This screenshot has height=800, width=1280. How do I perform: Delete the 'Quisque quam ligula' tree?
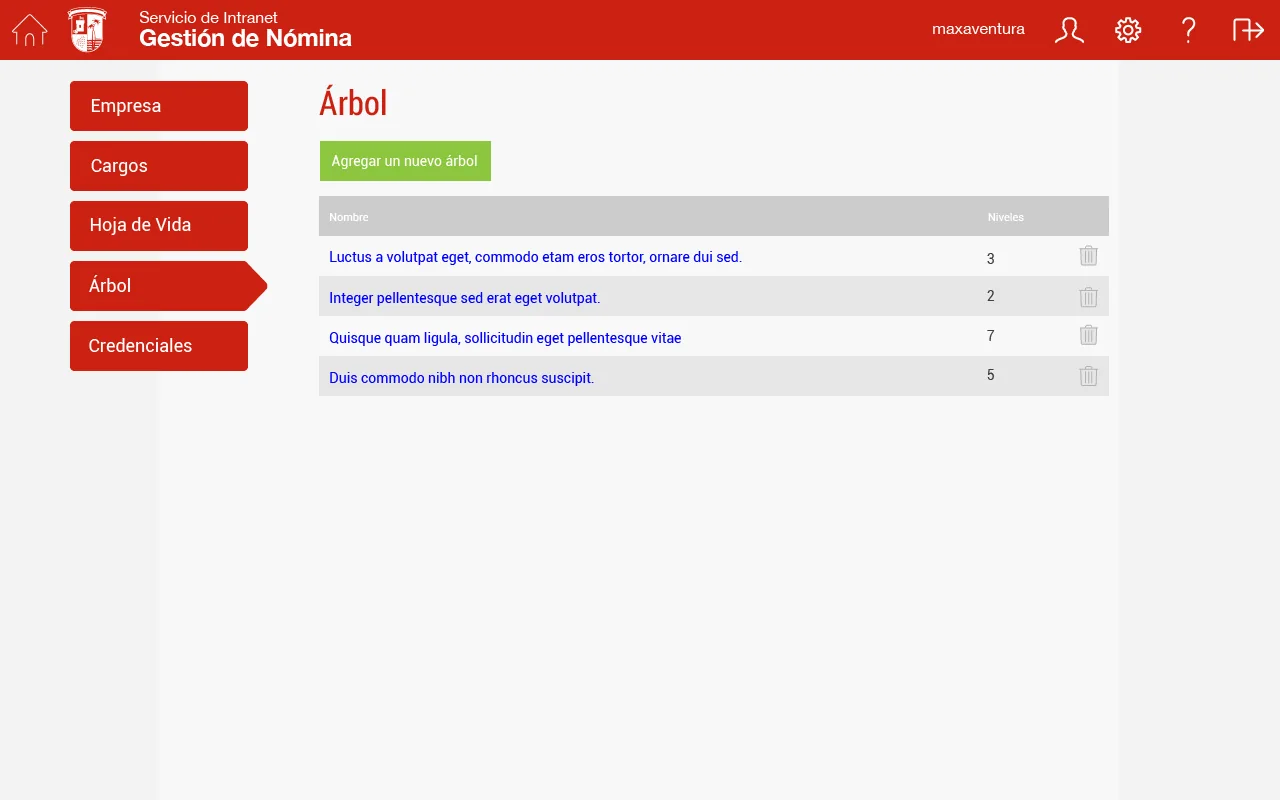point(1089,336)
